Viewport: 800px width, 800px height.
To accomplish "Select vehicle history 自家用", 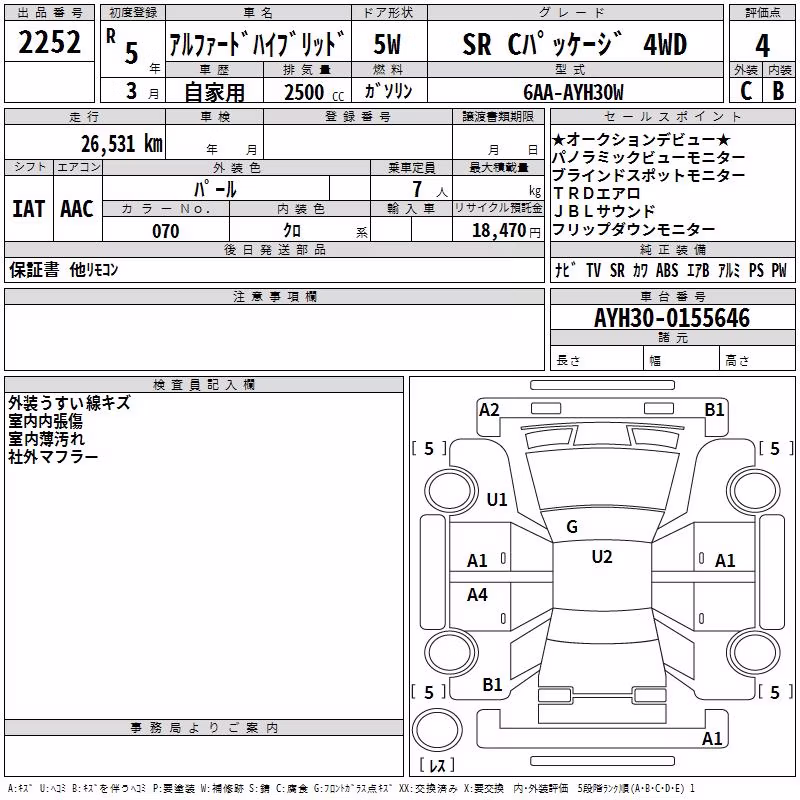I will 214,92.
